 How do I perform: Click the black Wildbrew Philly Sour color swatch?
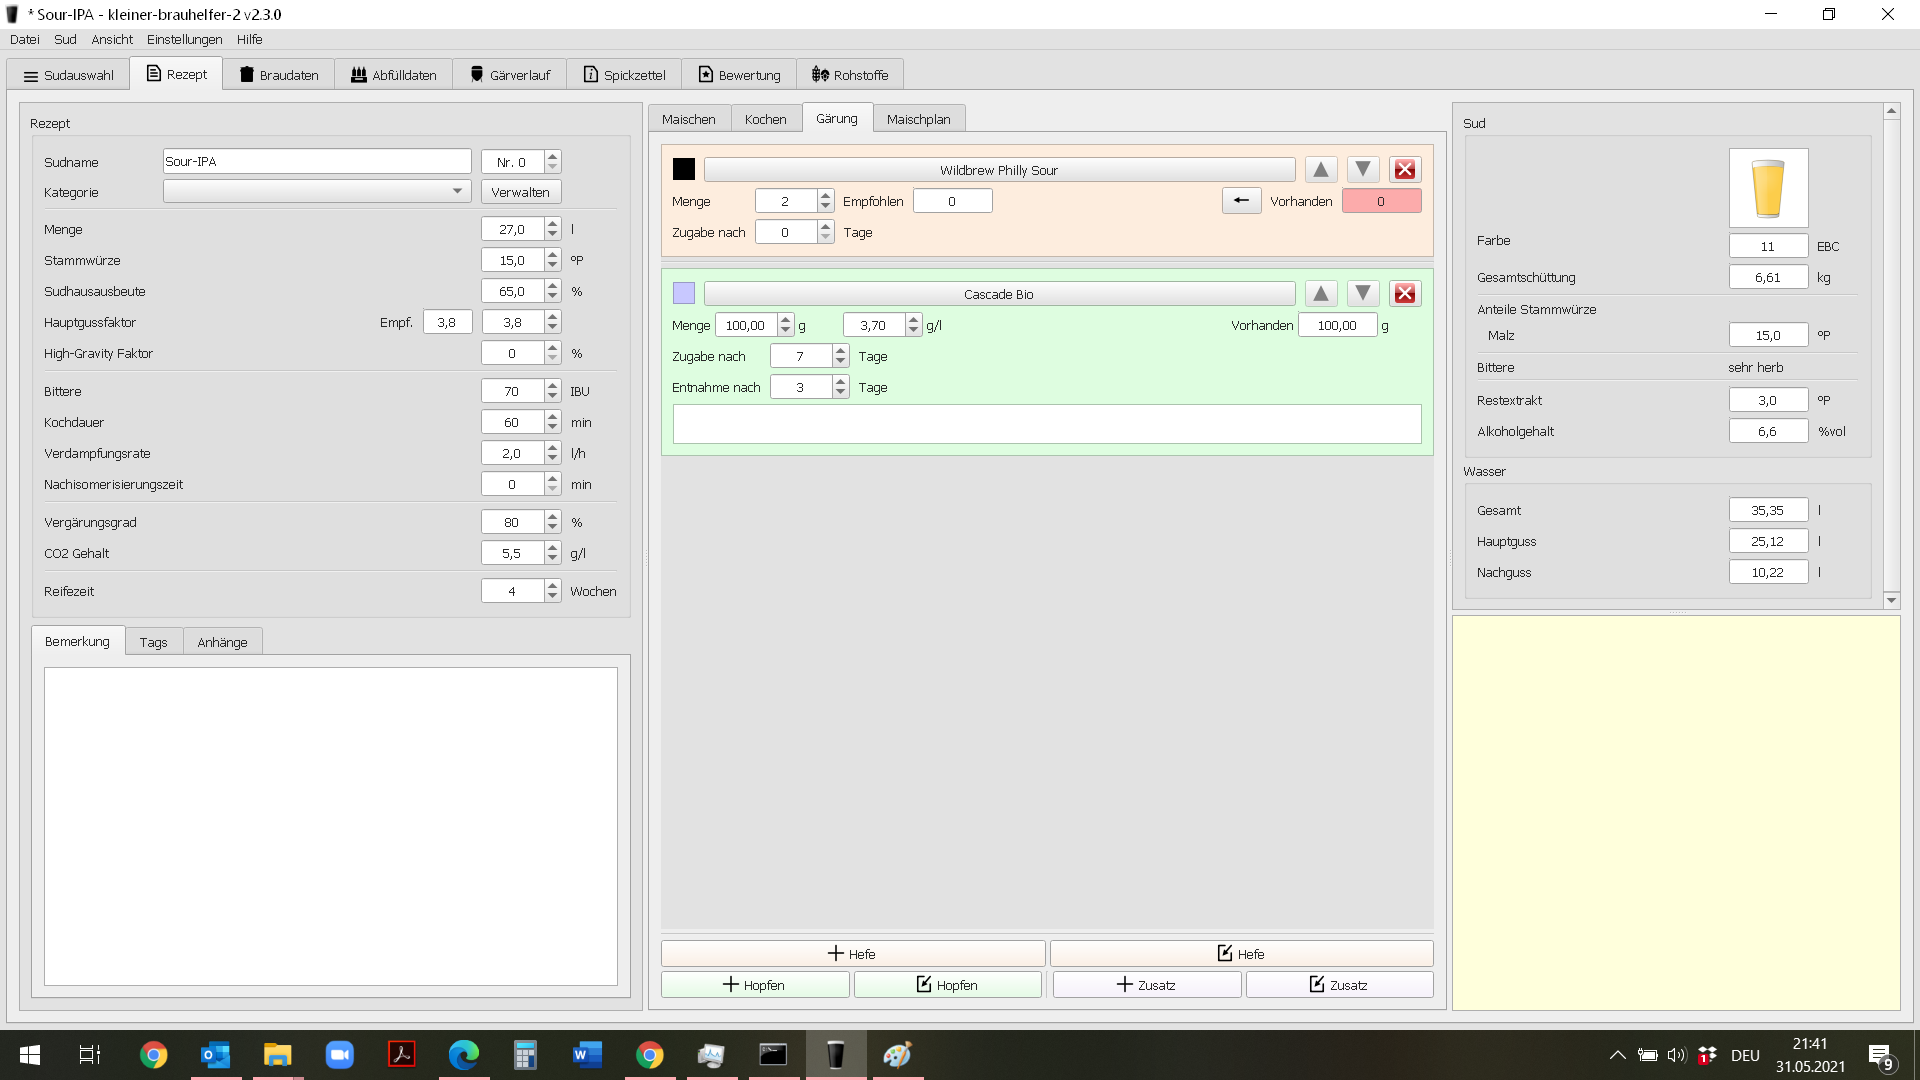coord(684,170)
